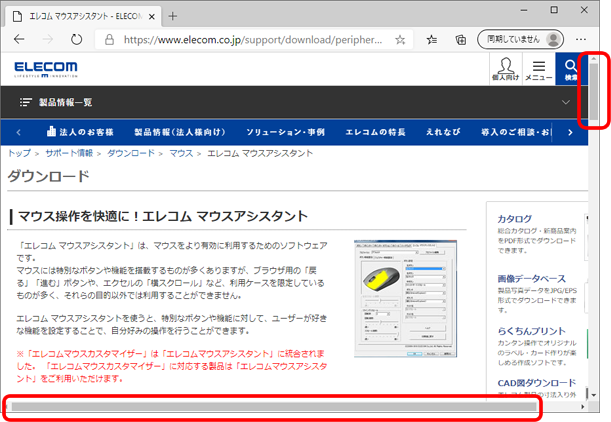Open エレコムの特長 menu item
Screen dimensions: 611x422
coord(375,132)
